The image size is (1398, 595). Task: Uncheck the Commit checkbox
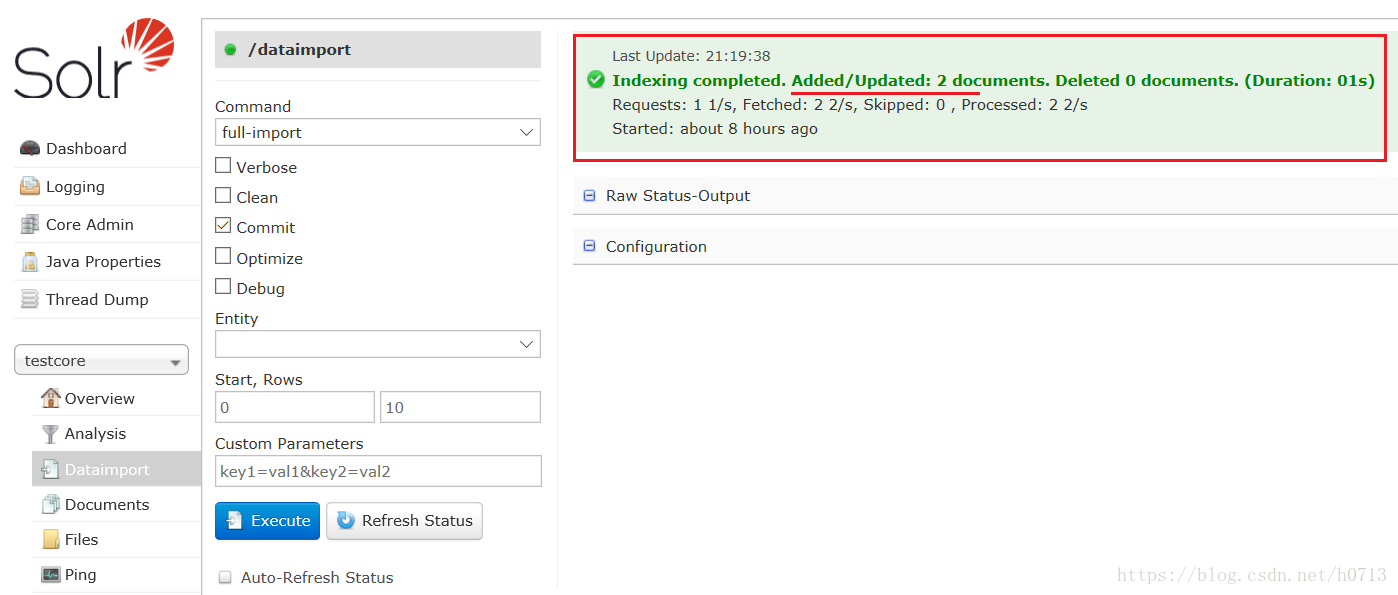(223, 226)
